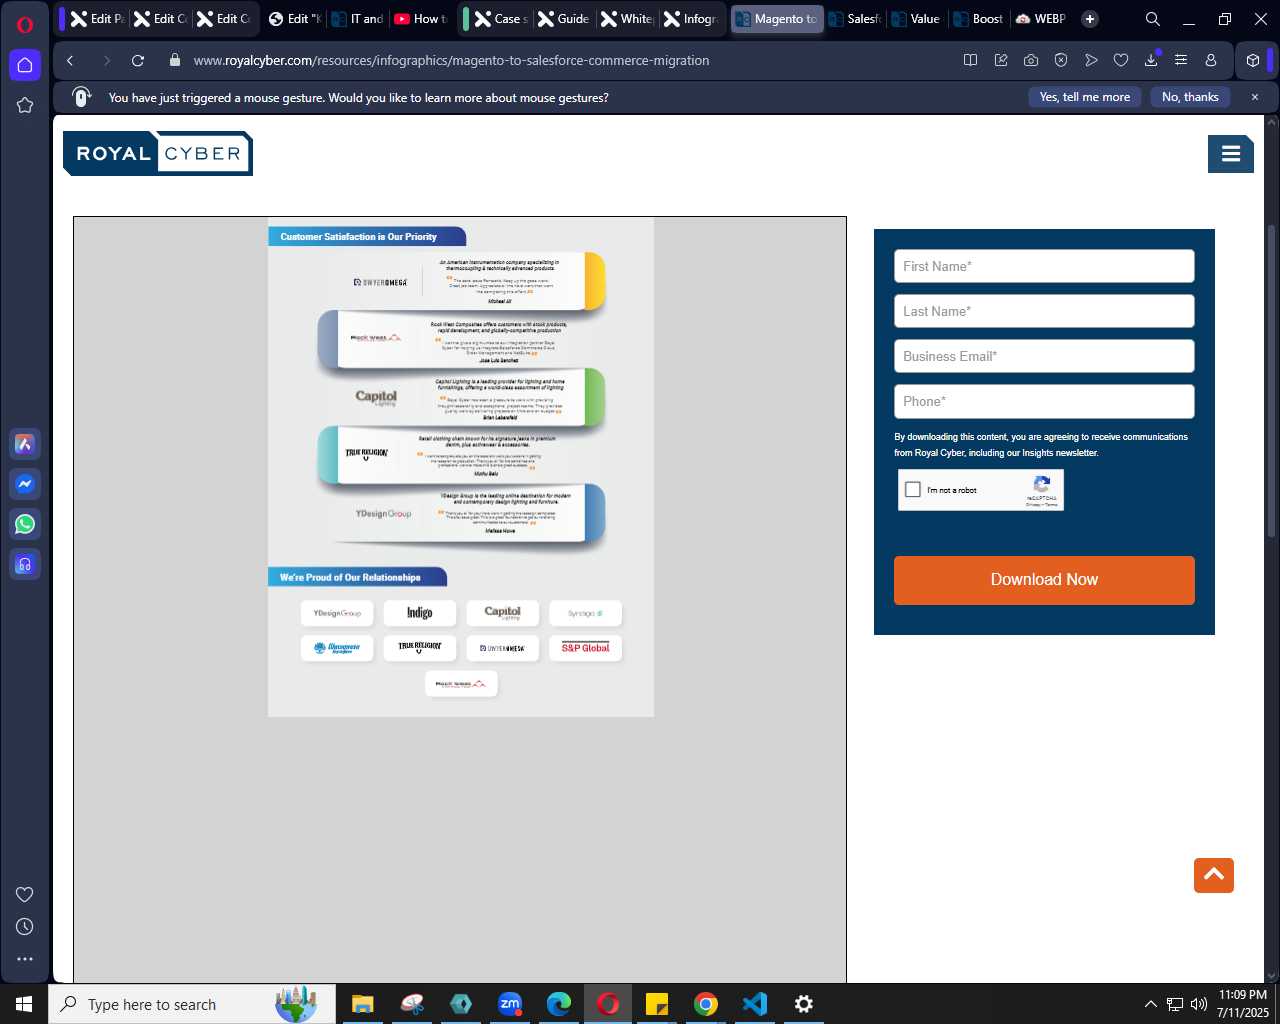The width and height of the screenshot is (1280, 1024).
Task: Open the Royal Cyber hamburger menu
Action: 1231,154
